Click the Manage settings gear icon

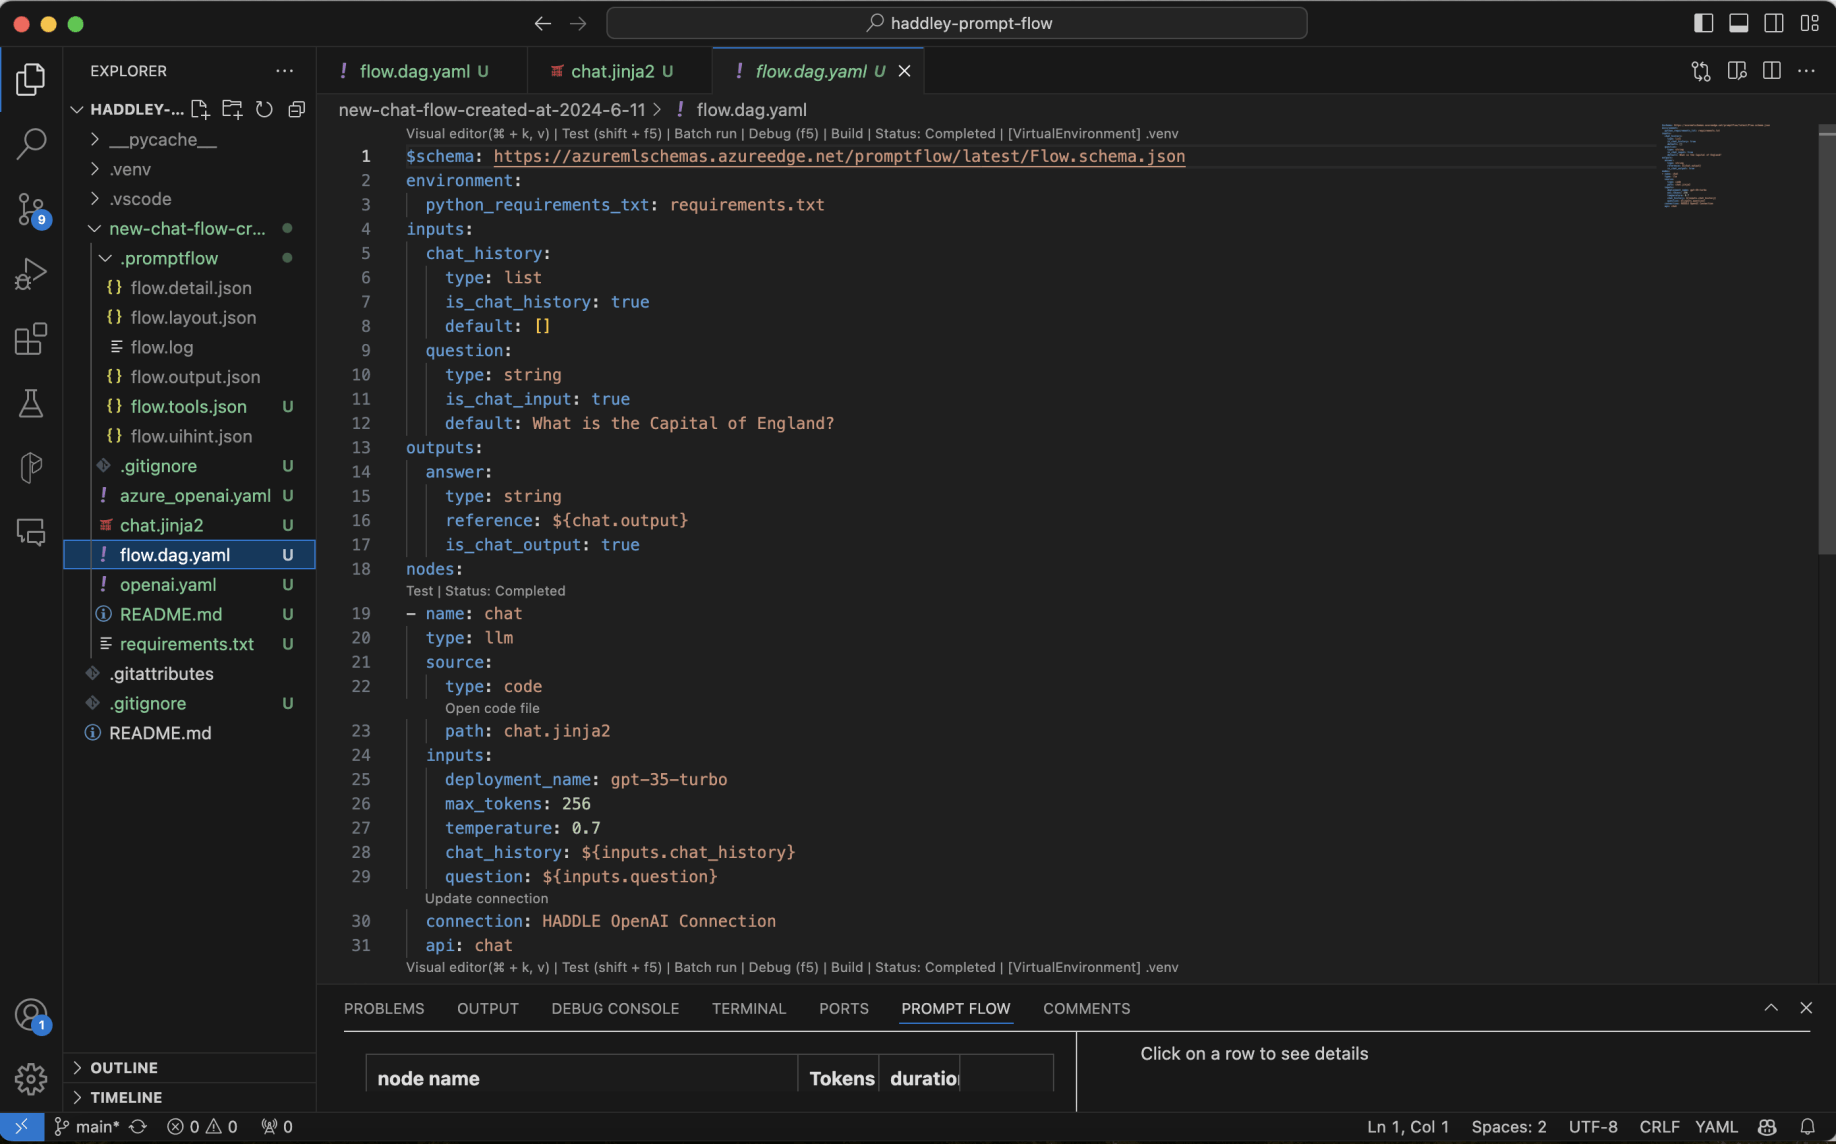pyautogui.click(x=31, y=1078)
